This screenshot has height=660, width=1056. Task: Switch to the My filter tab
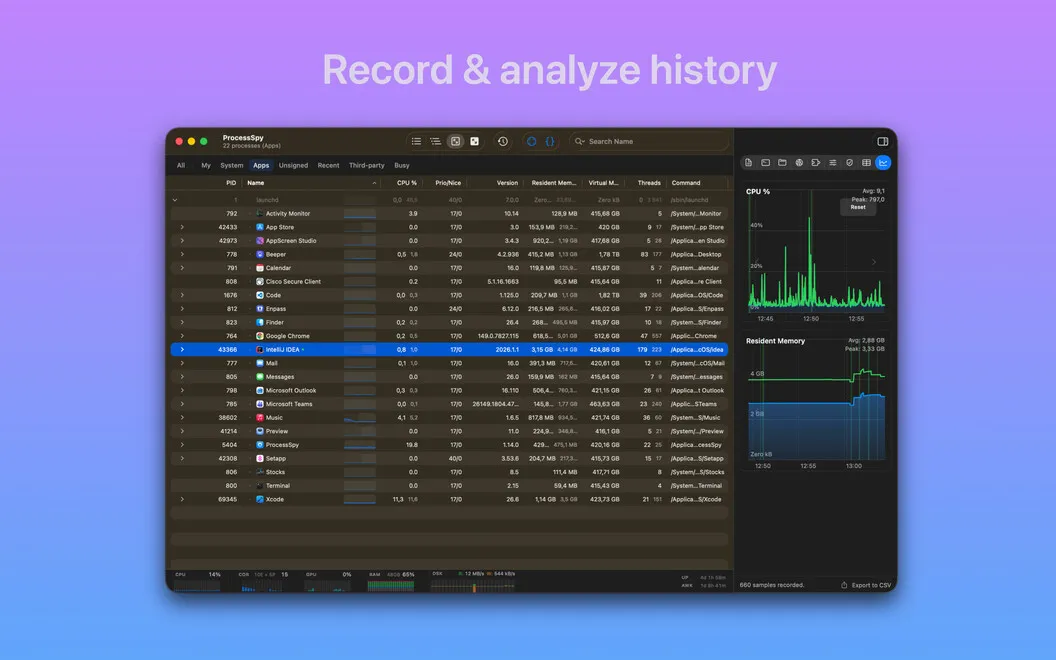click(x=205, y=166)
